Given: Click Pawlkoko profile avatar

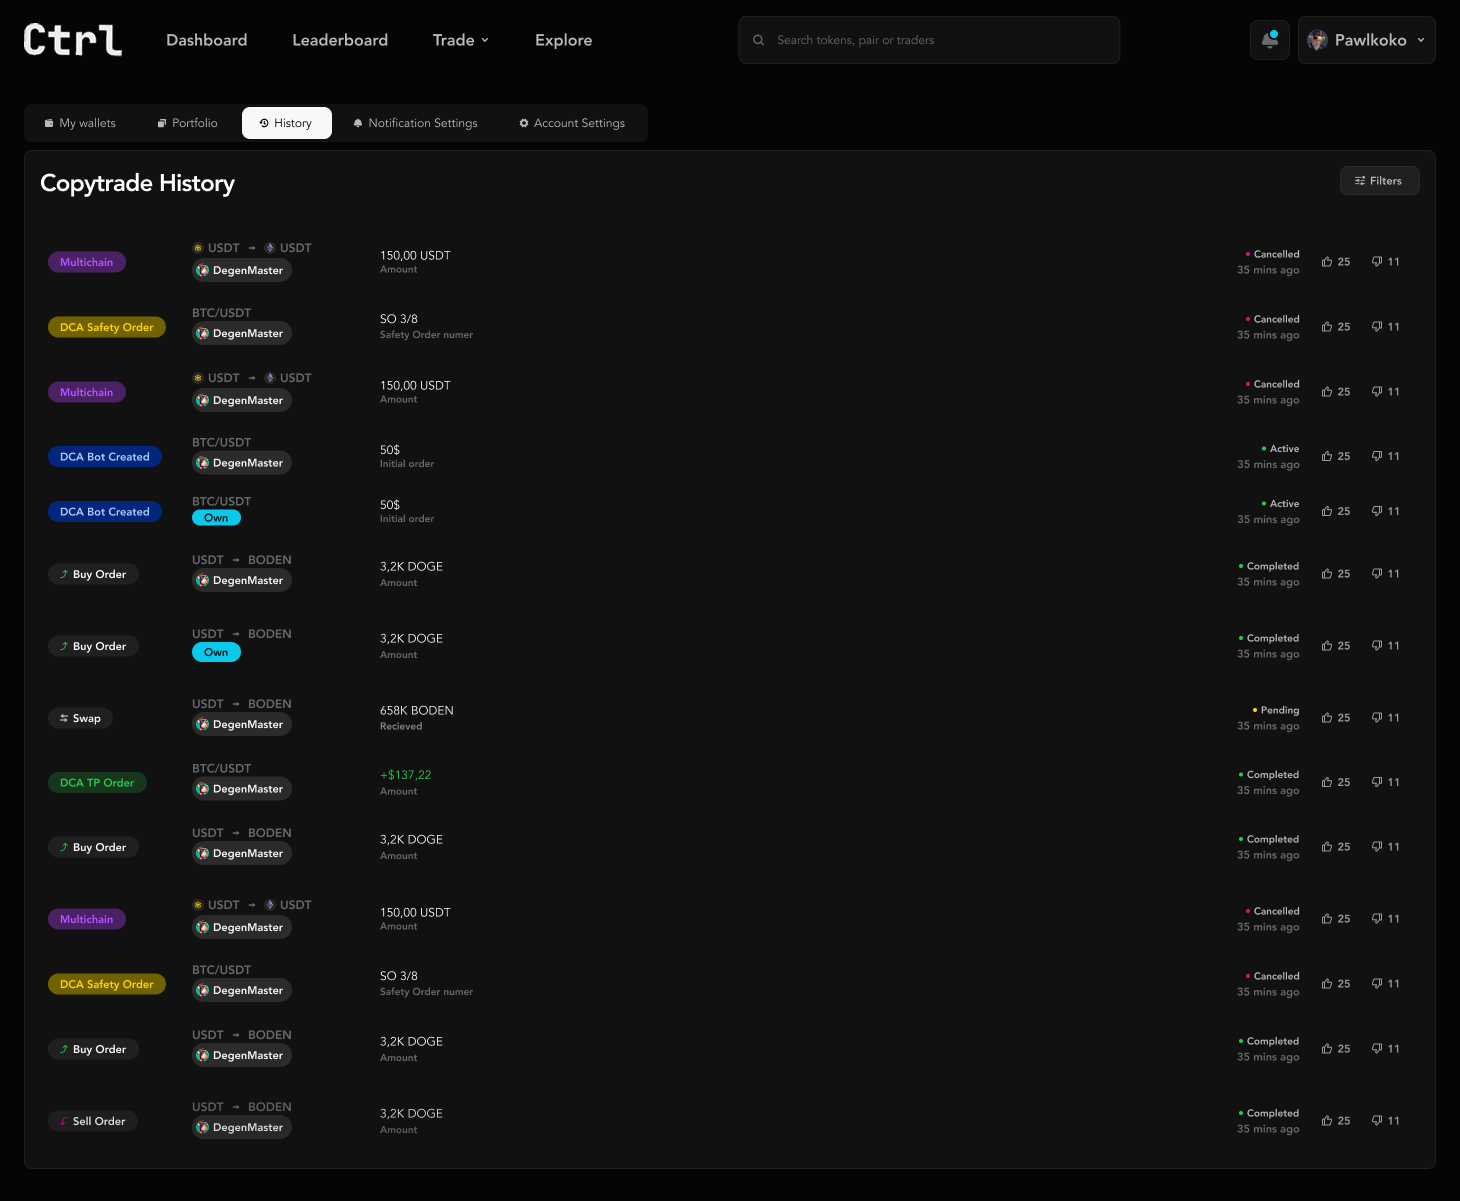Looking at the screenshot, I should coord(1317,40).
